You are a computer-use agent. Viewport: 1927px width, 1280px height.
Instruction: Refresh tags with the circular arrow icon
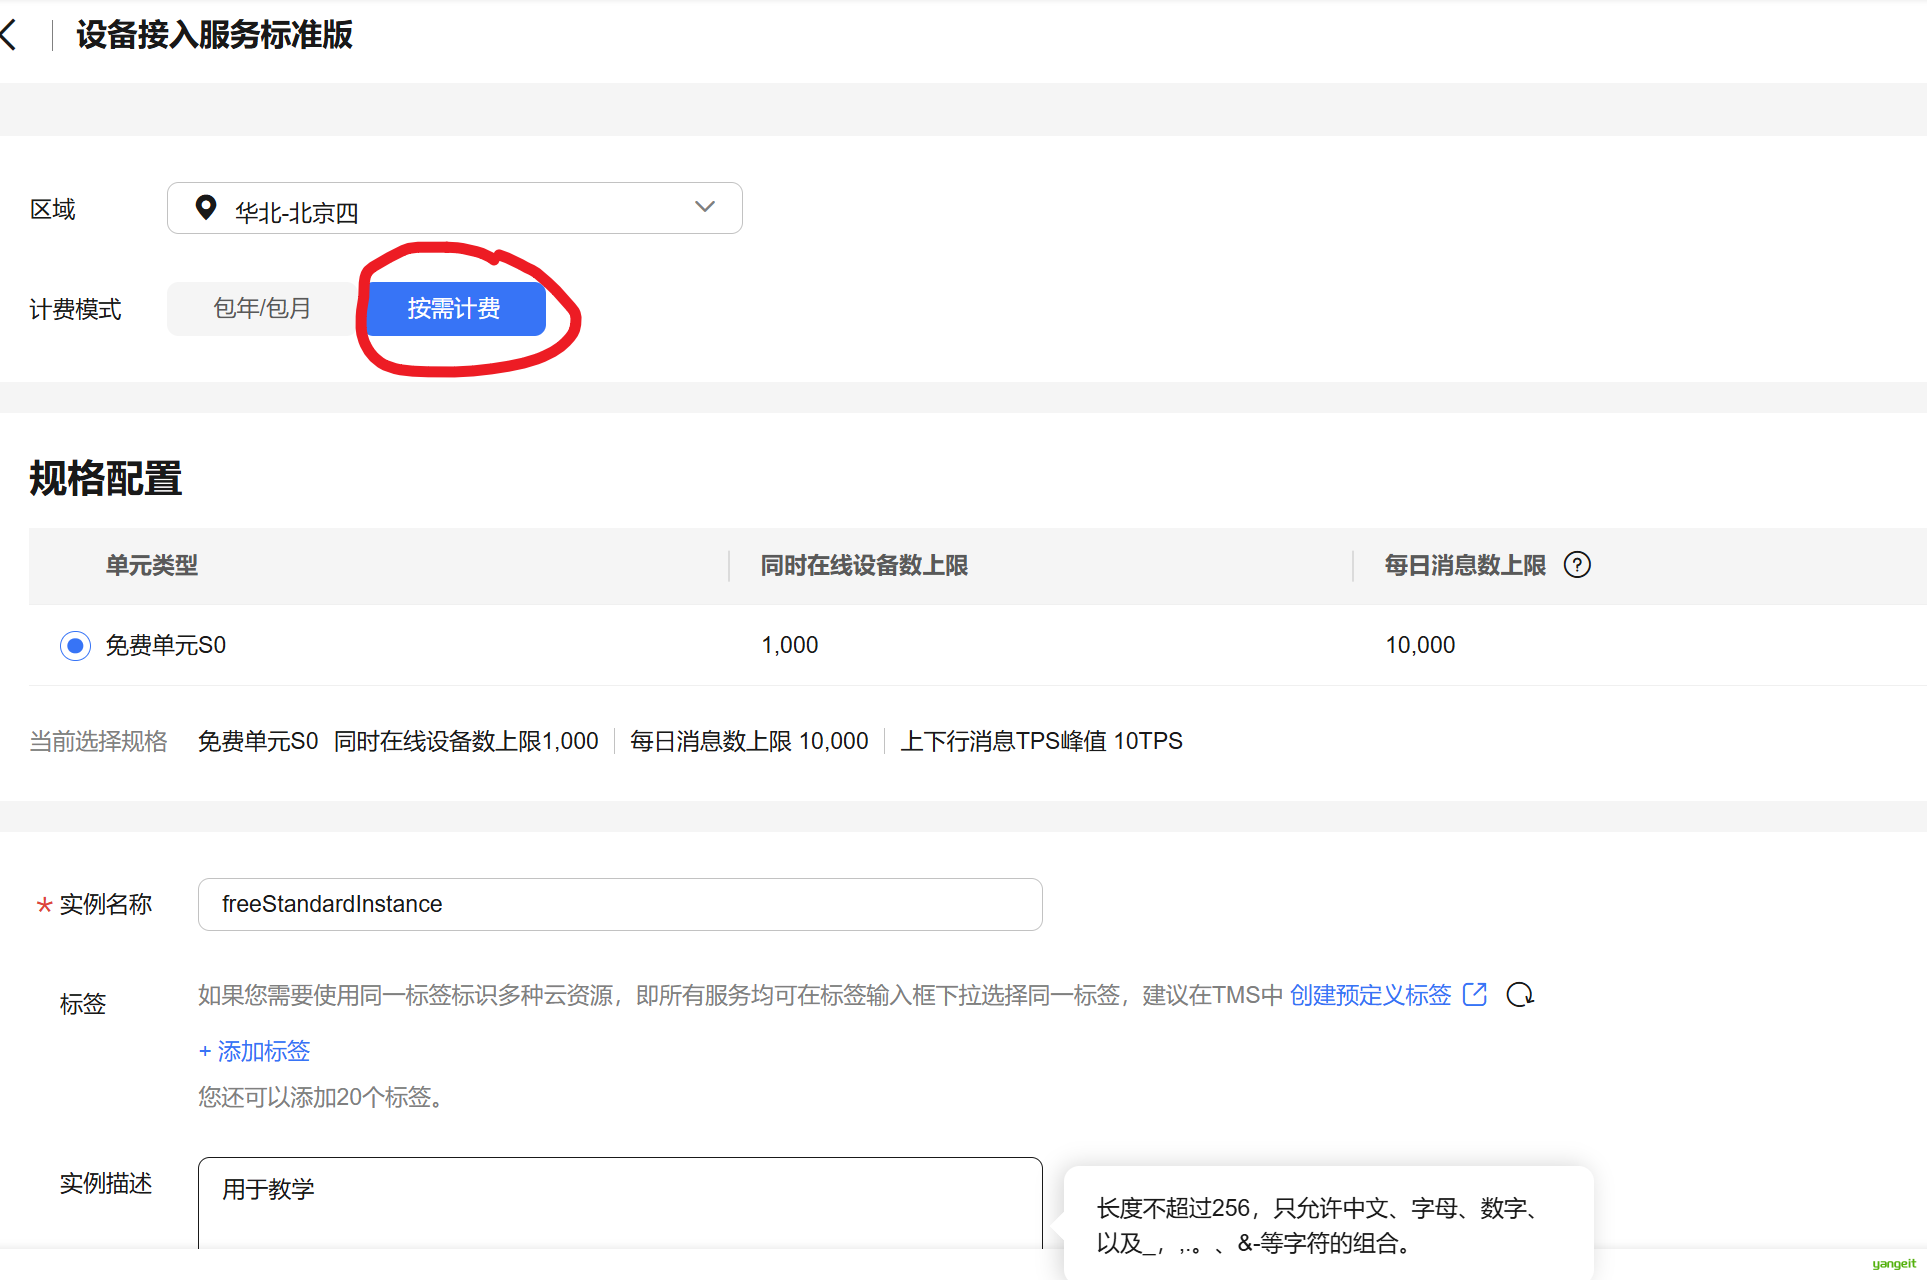pos(1520,995)
